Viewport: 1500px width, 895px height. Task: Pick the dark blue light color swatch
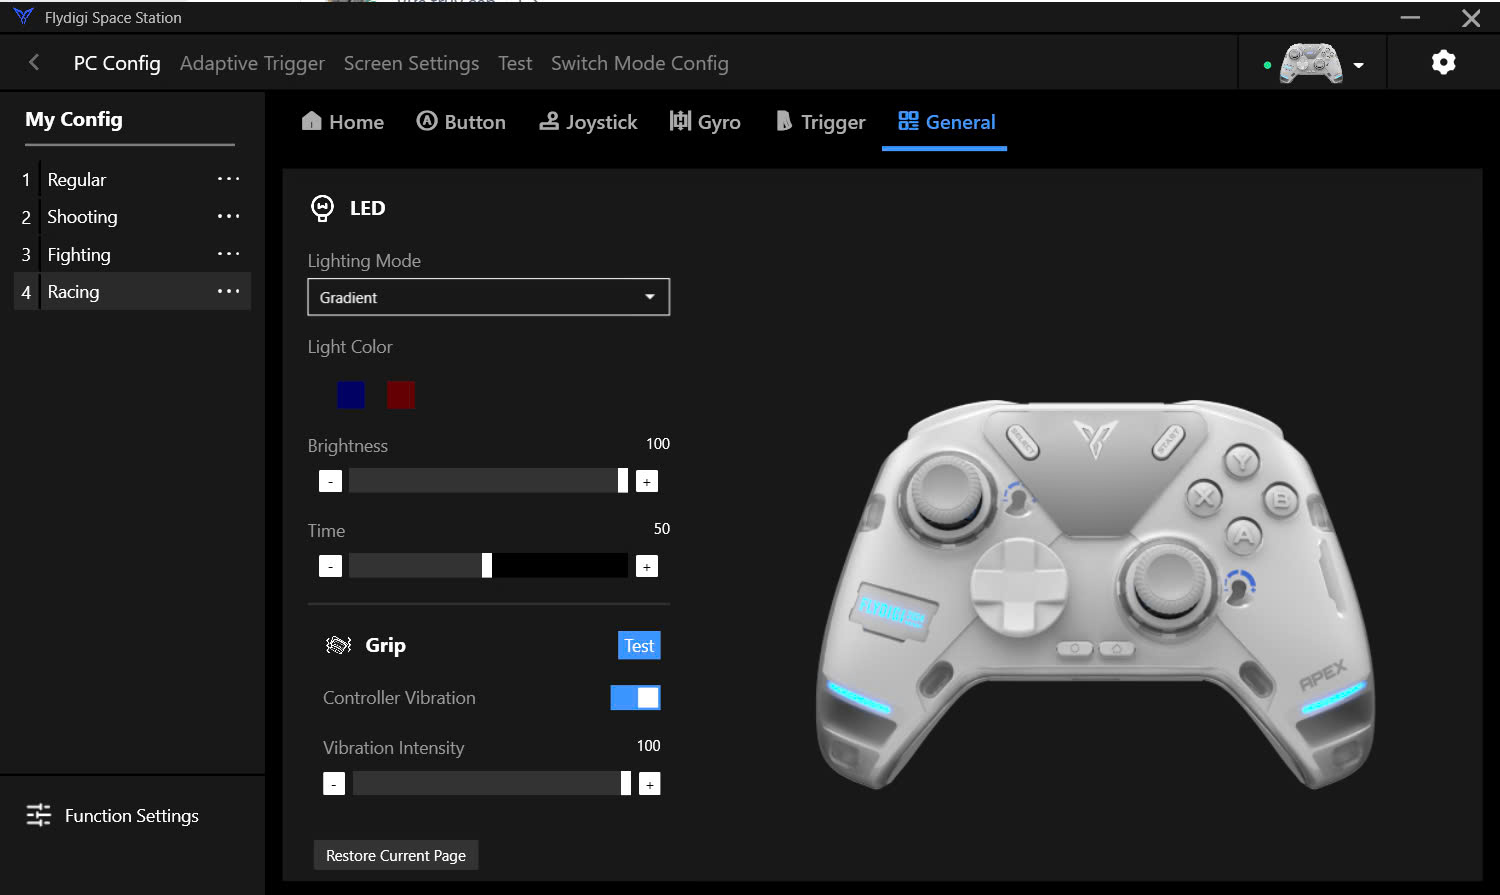point(351,395)
